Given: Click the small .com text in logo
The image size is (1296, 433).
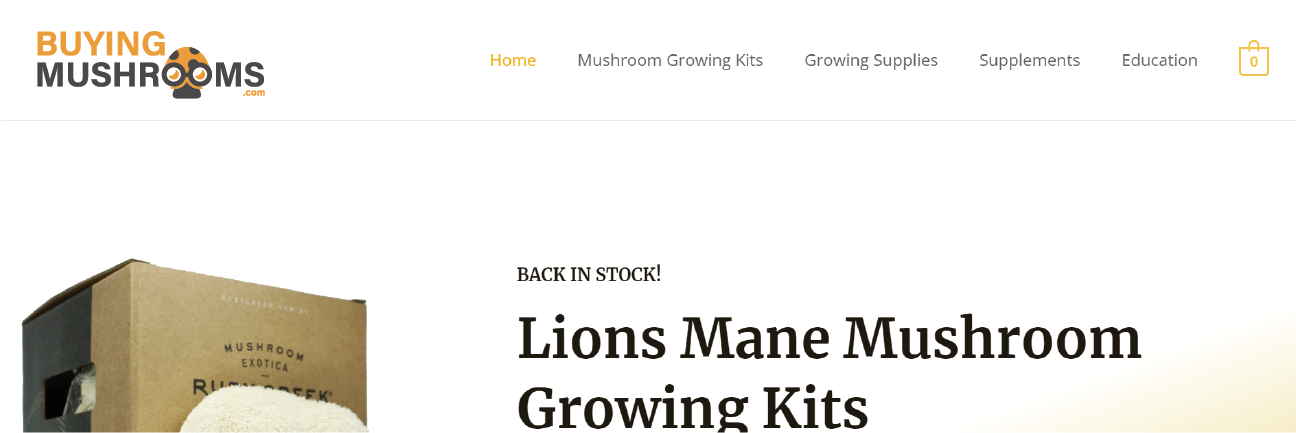Looking at the screenshot, I should pos(254,93).
